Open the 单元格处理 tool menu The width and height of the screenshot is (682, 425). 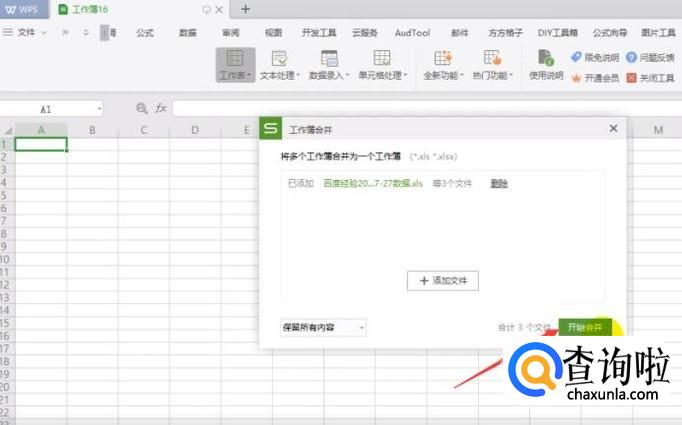382,65
